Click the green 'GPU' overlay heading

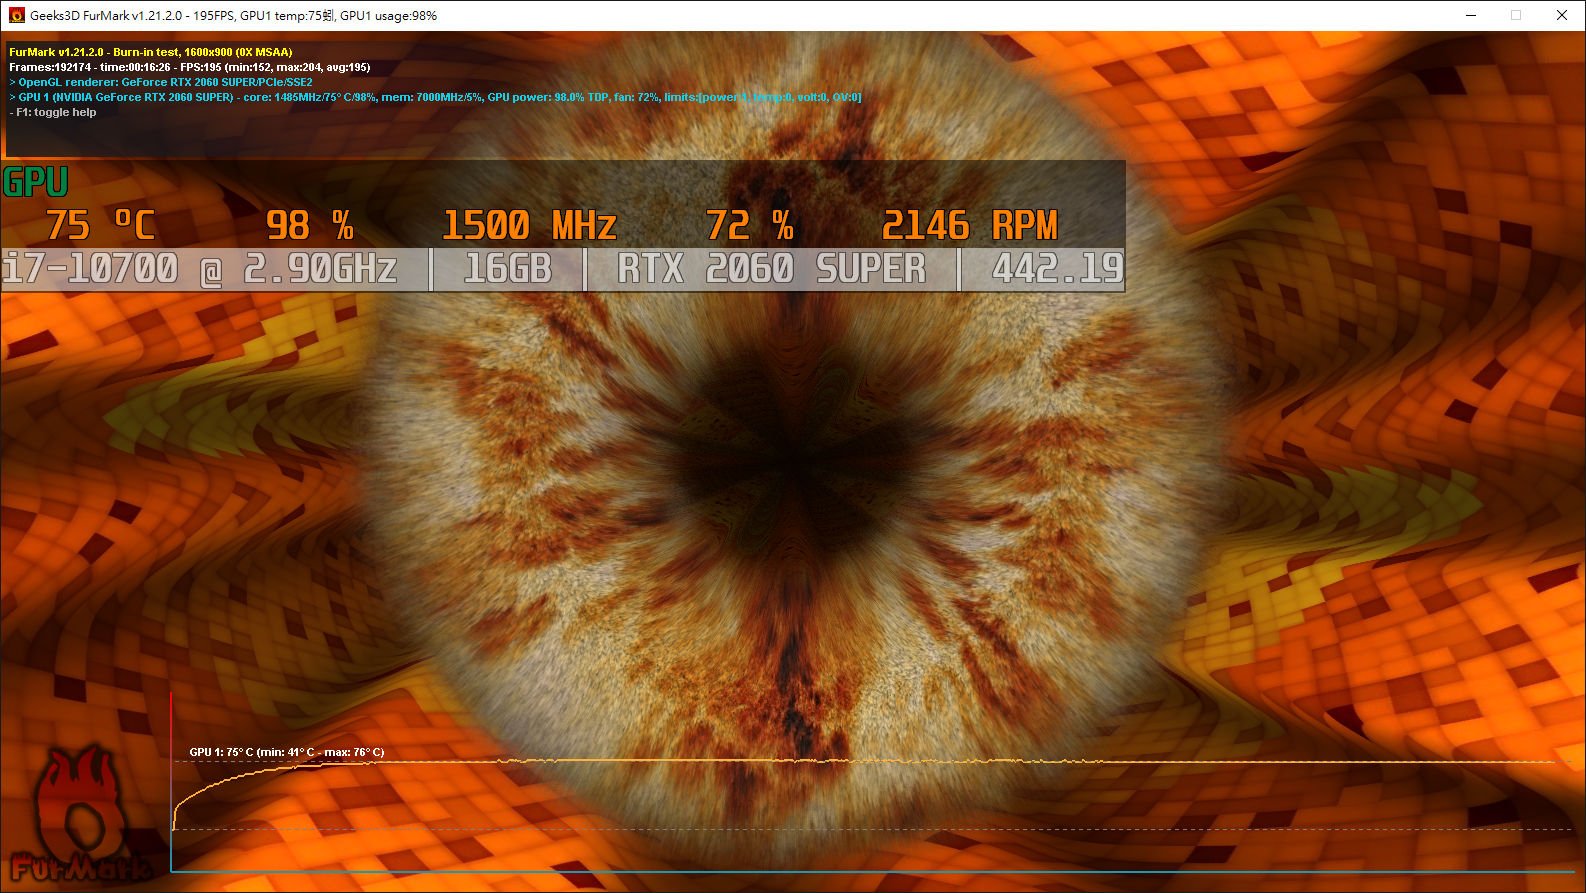pos(36,183)
